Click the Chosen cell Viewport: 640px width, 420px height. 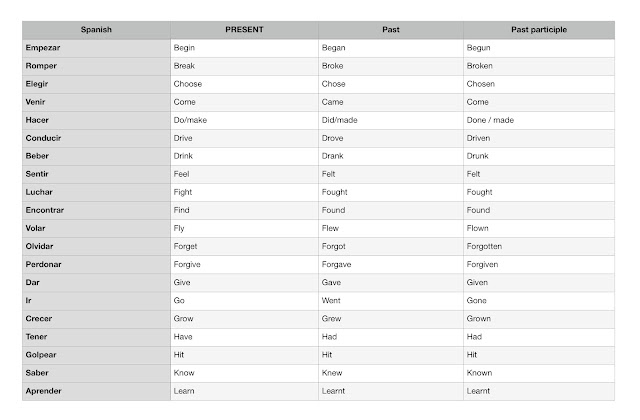[539, 84]
